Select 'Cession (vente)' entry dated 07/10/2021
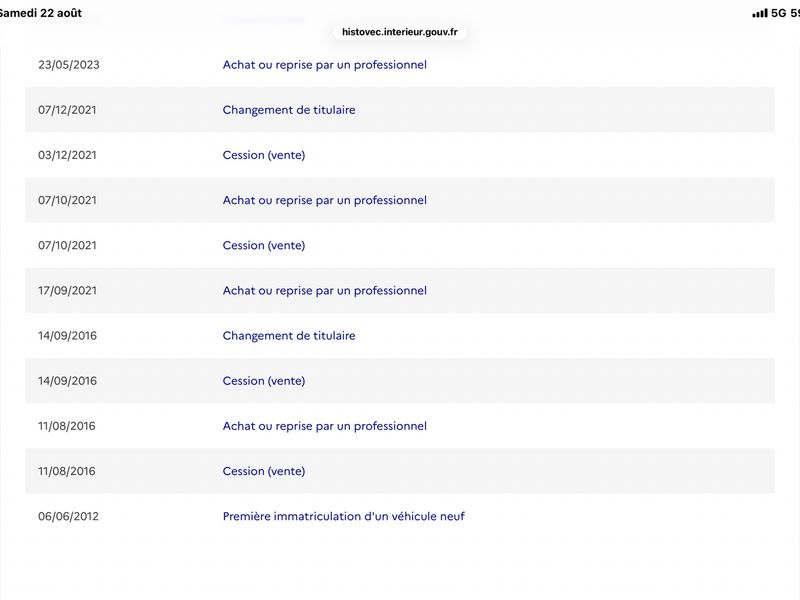The image size is (800, 600). pyautogui.click(x=264, y=245)
